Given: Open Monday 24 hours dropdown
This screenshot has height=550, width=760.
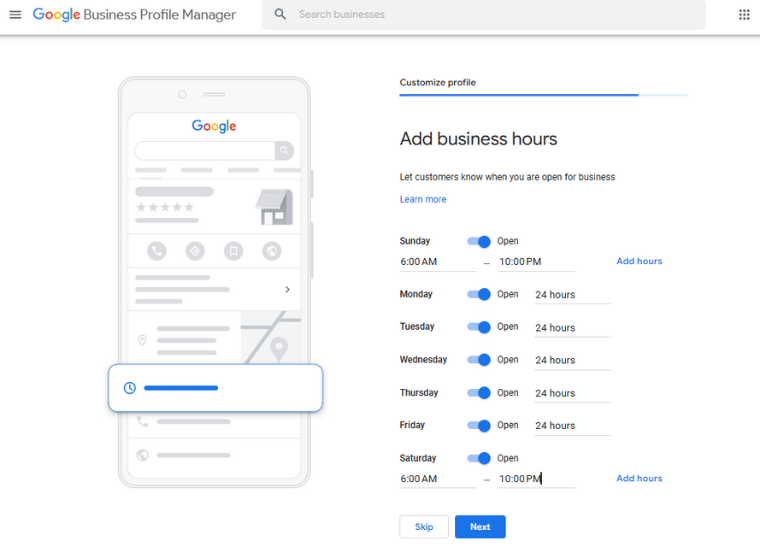Looking at the screenshot, I should click(572, 295).
